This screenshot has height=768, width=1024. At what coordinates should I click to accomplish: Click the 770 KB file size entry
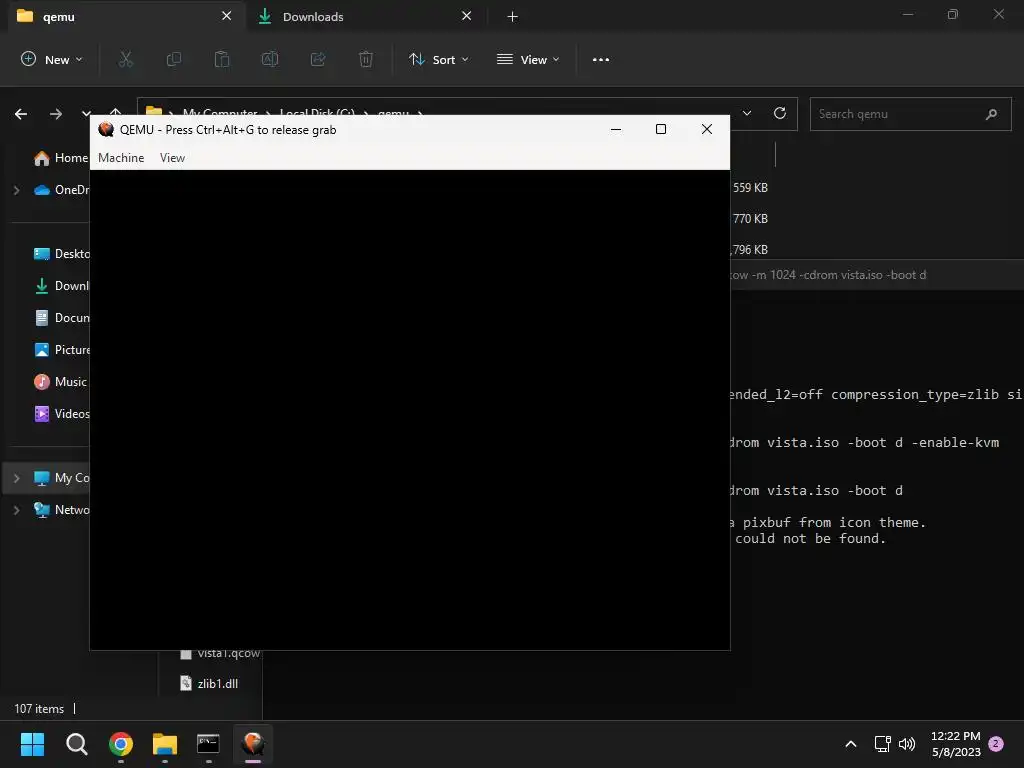[750, 219]
